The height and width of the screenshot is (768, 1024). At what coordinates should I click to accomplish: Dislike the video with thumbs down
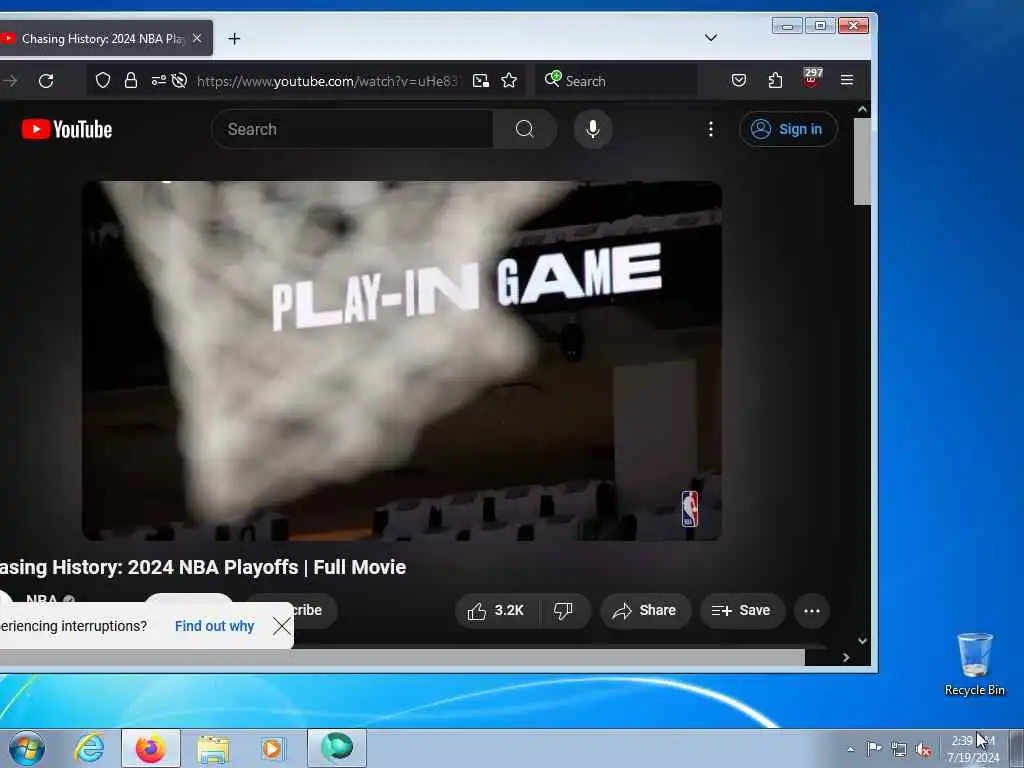click(564, 611)
